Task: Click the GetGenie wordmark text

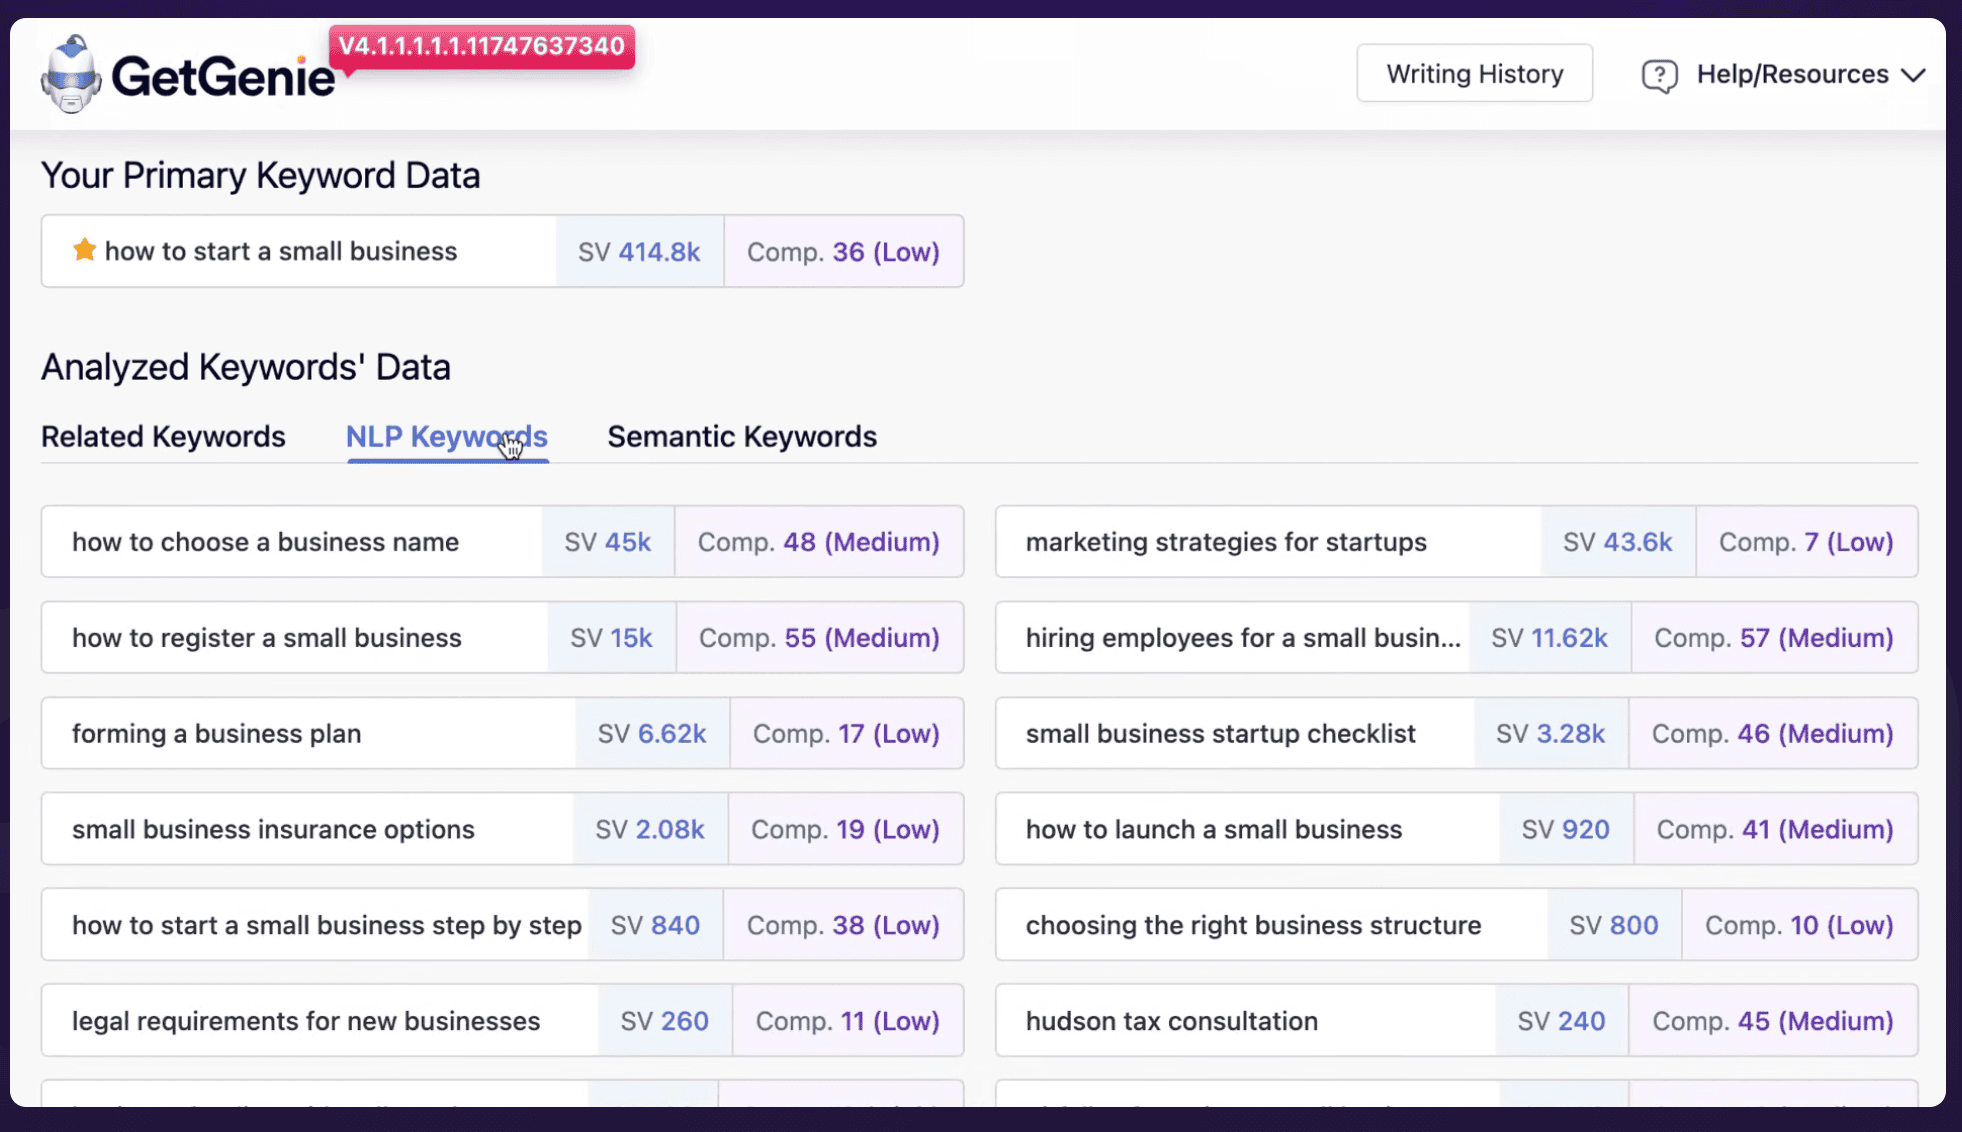Action: tap(223, 77)
